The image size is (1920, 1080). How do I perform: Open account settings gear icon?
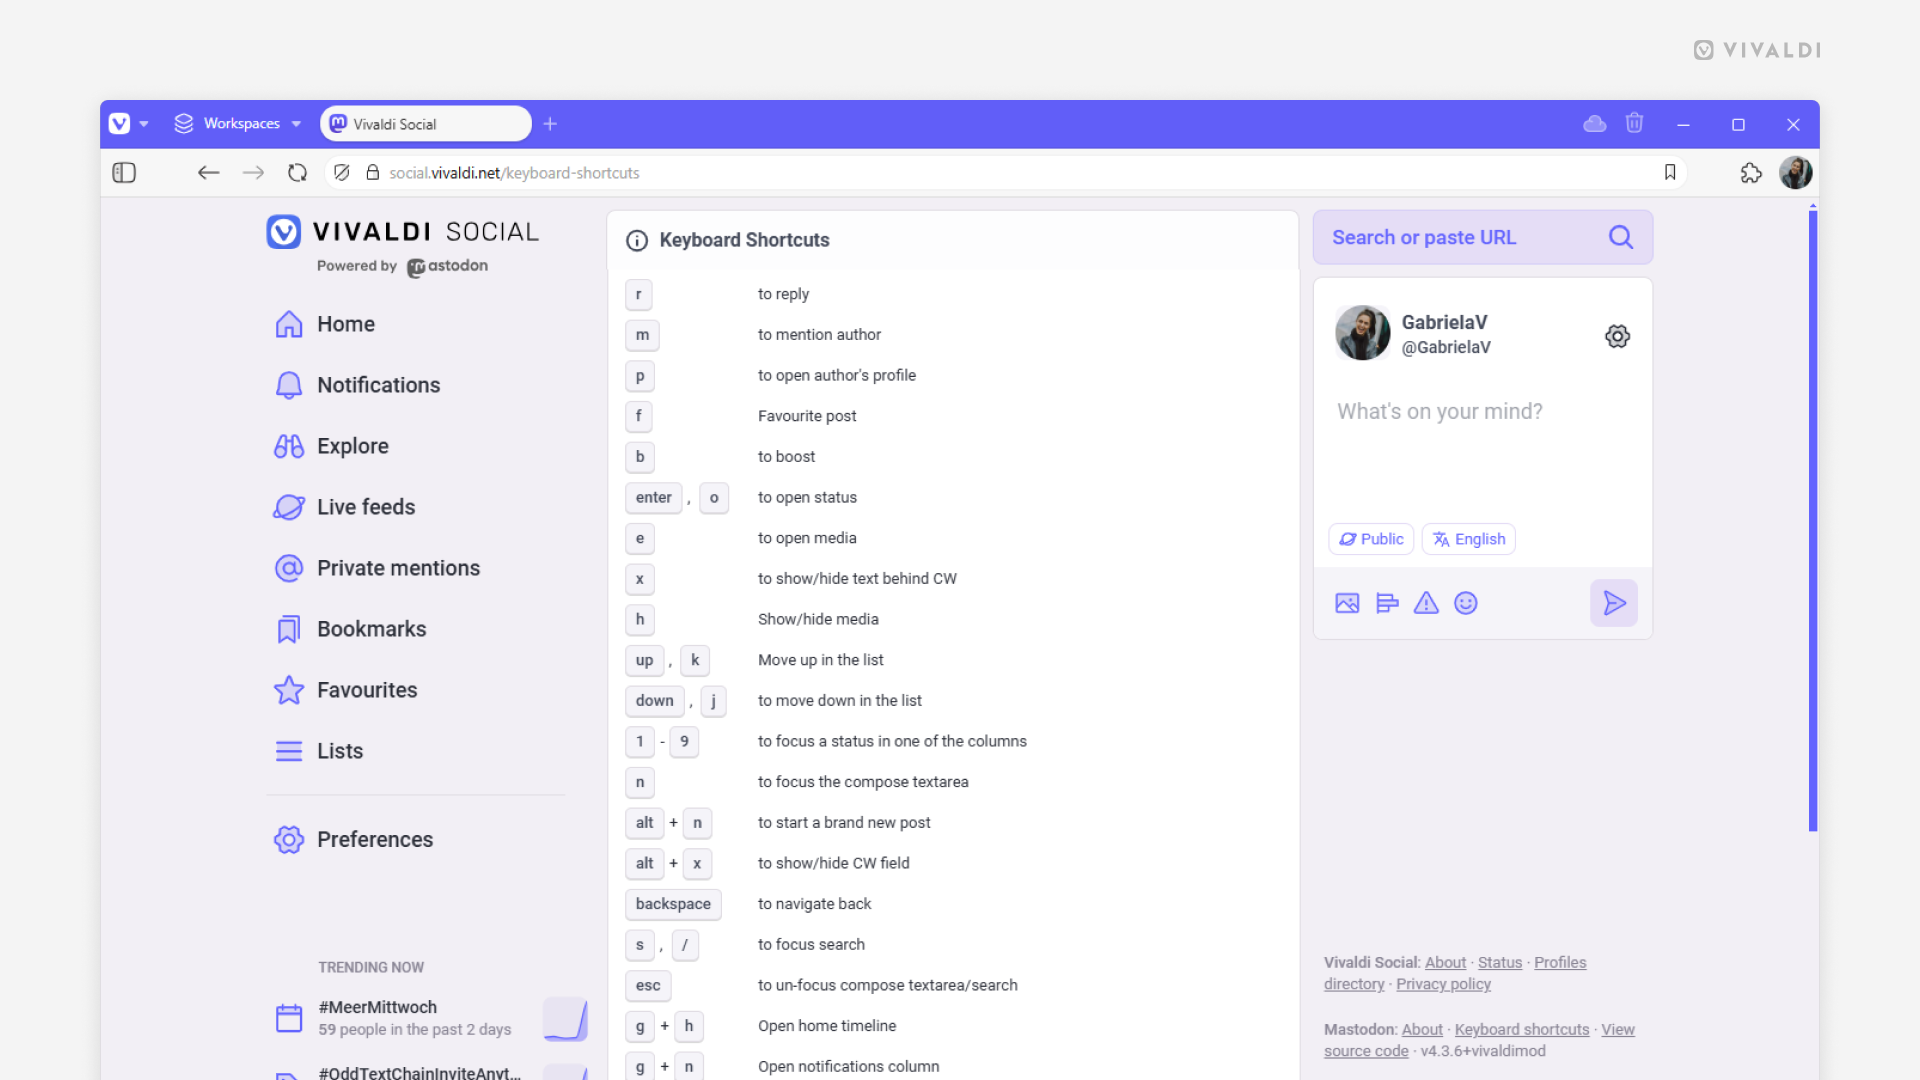(1617, 336)
